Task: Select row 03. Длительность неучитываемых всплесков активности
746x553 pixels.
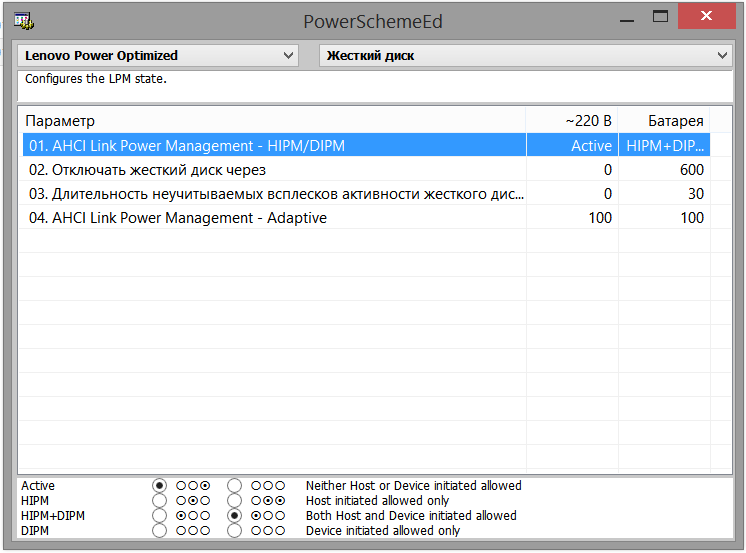Action: (x=366, y=194)
